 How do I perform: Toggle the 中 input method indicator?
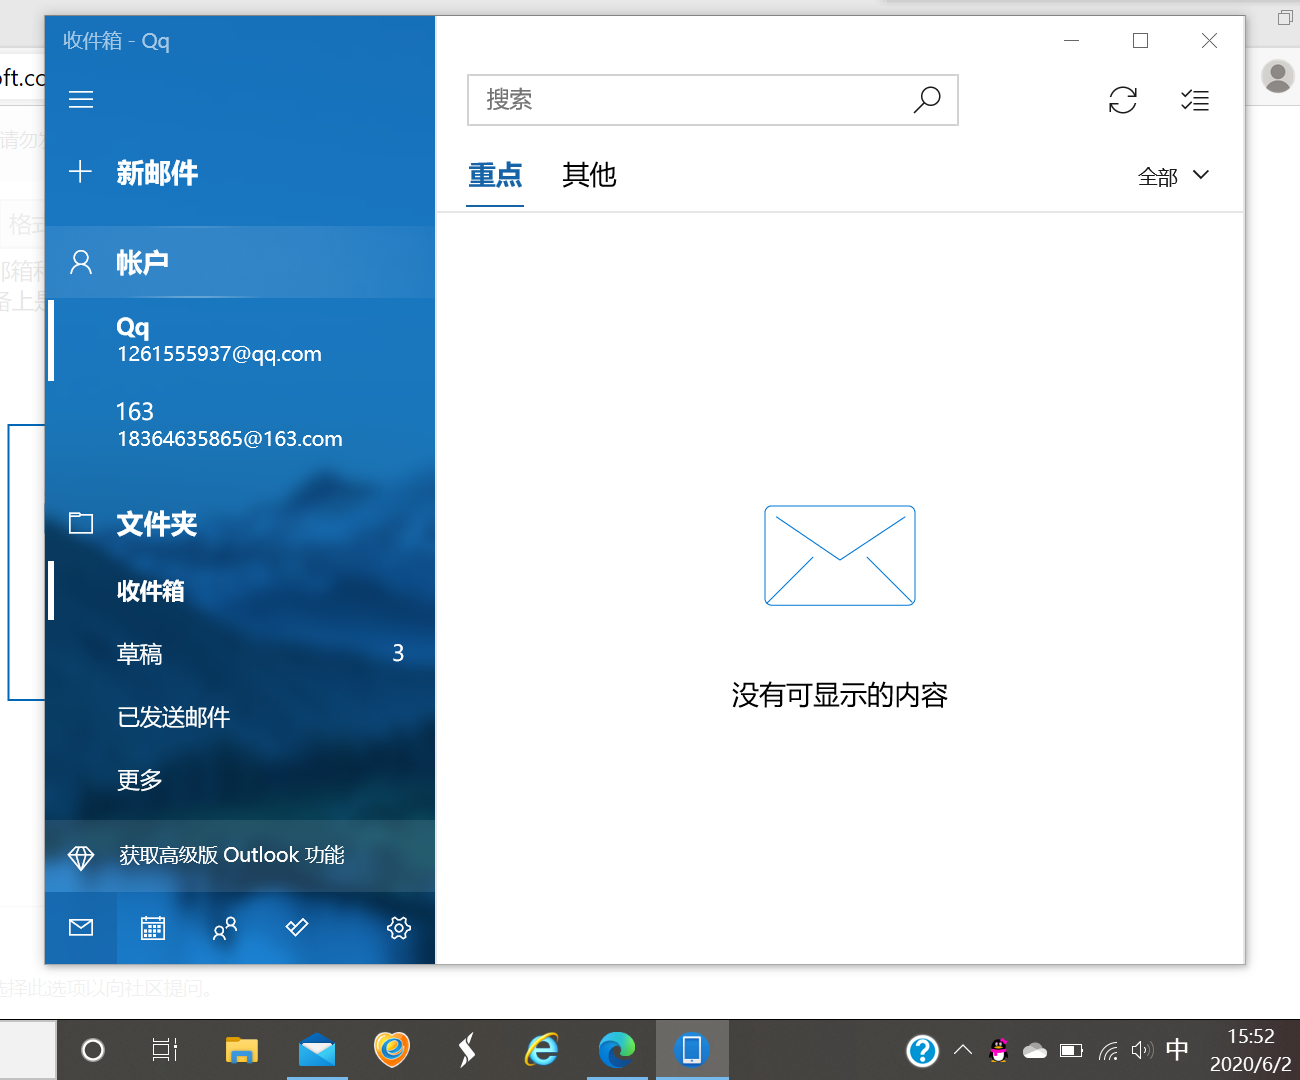coord(1178,1050)
